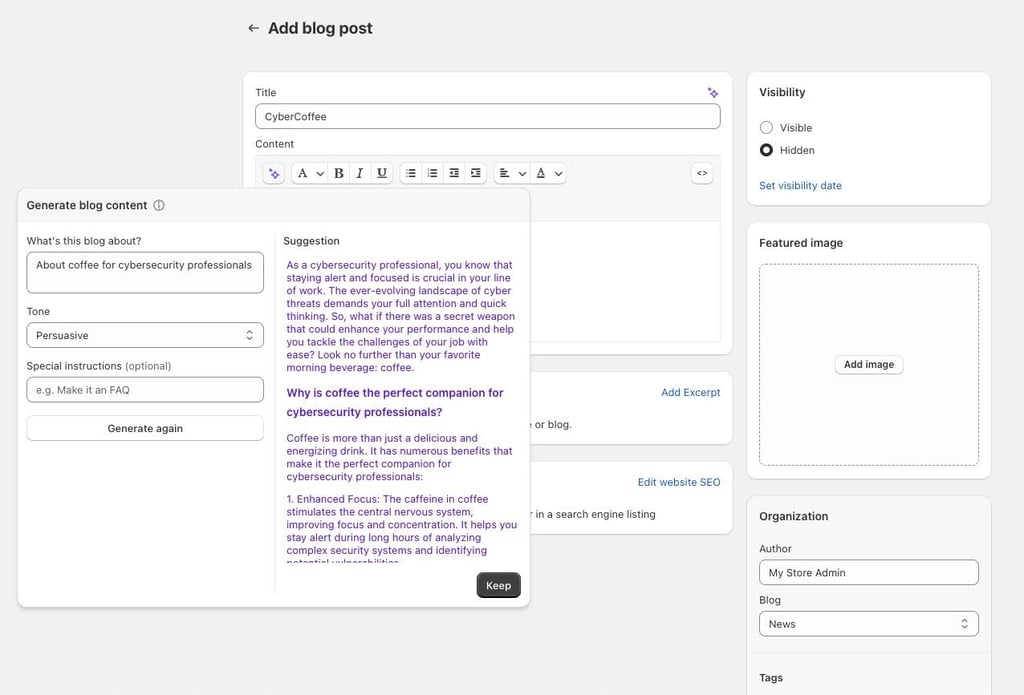The image size is (1024, 695).
Task: Click the AI sparkle button in Content toolbar
Action: coord(274,174)
